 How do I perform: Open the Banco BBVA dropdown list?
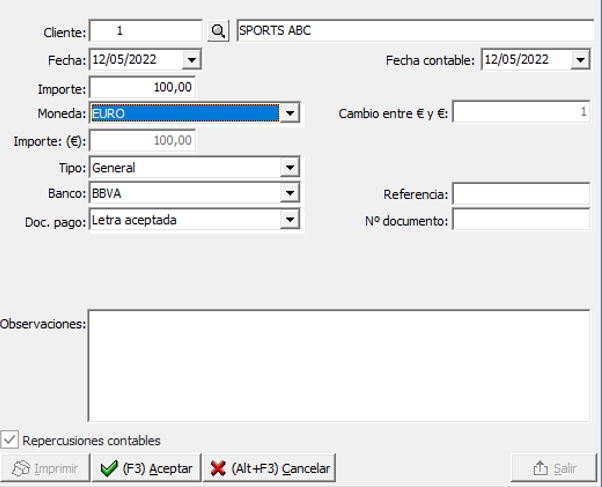(290, 193)
